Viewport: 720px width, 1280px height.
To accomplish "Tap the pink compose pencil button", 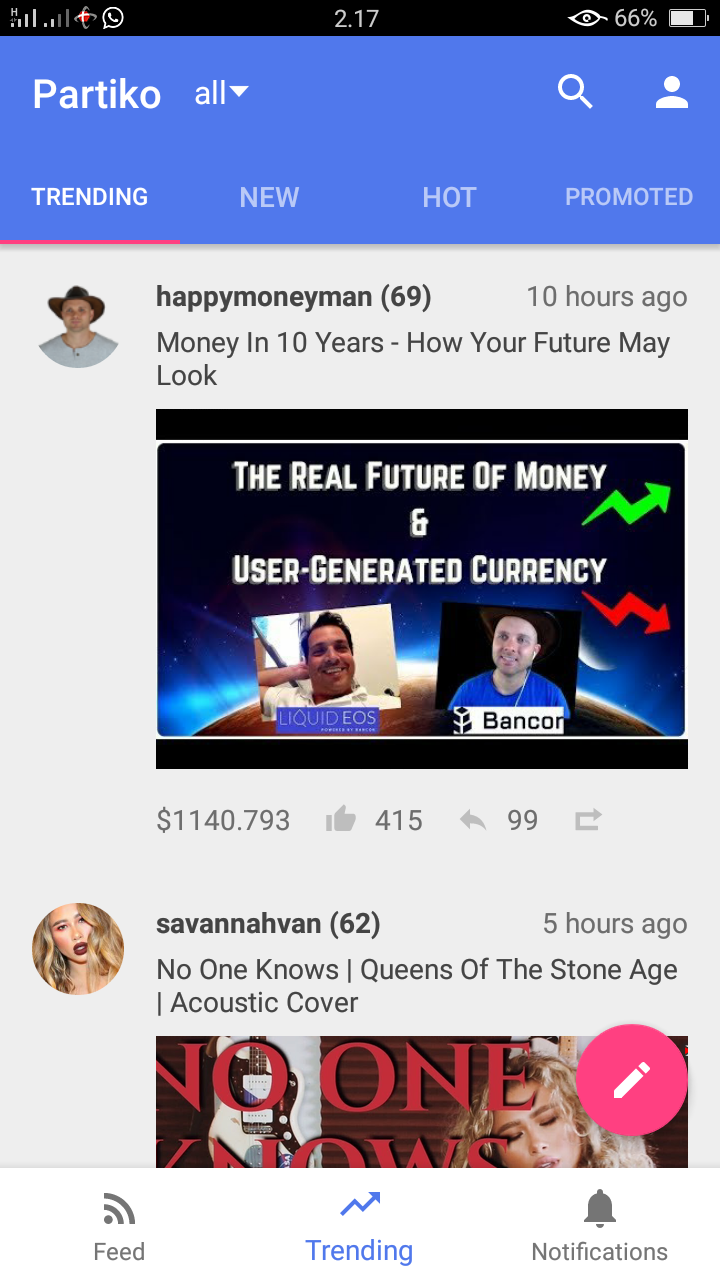I will pos(632,1080).
